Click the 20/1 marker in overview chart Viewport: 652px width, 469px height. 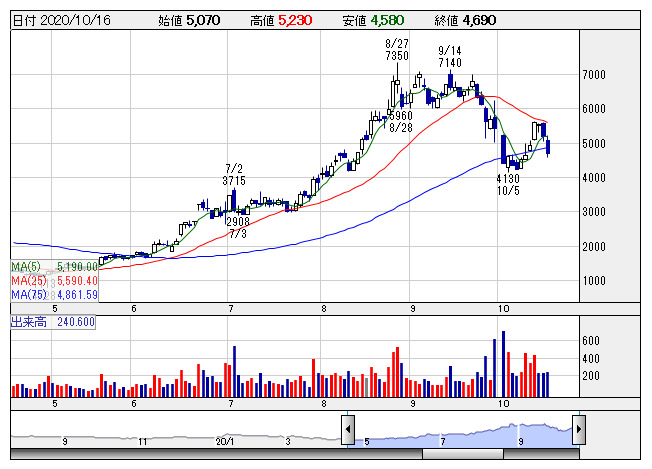pyautogui.click(x=225, y=442)
